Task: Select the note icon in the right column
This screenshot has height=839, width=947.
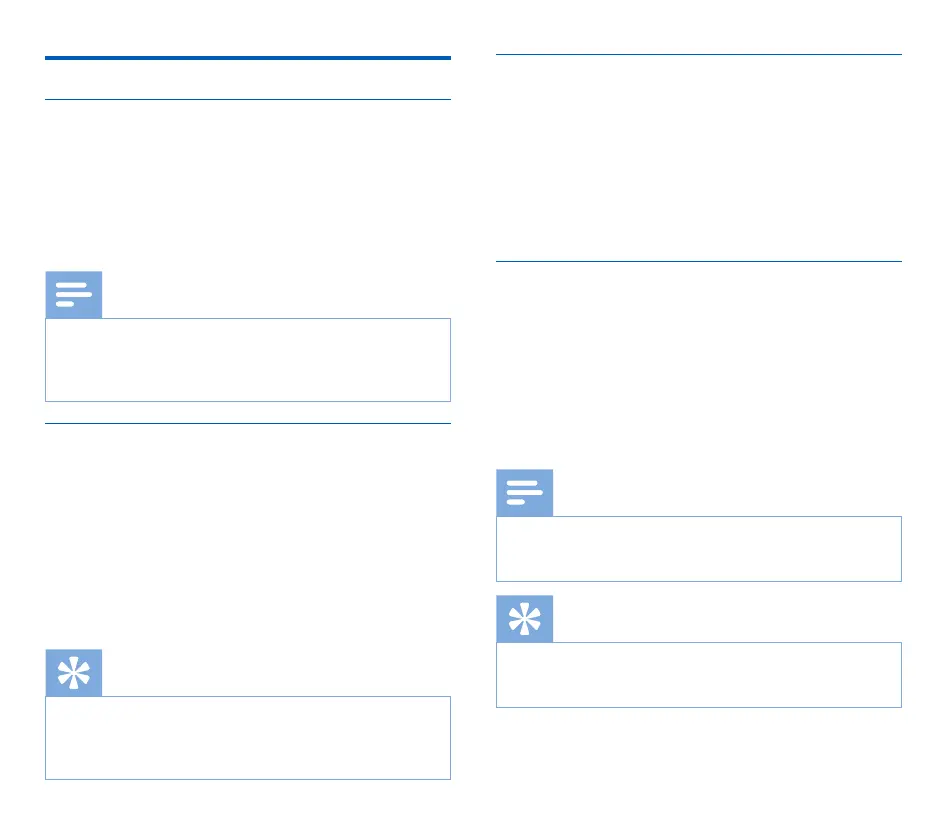Action: click(524, 493)
